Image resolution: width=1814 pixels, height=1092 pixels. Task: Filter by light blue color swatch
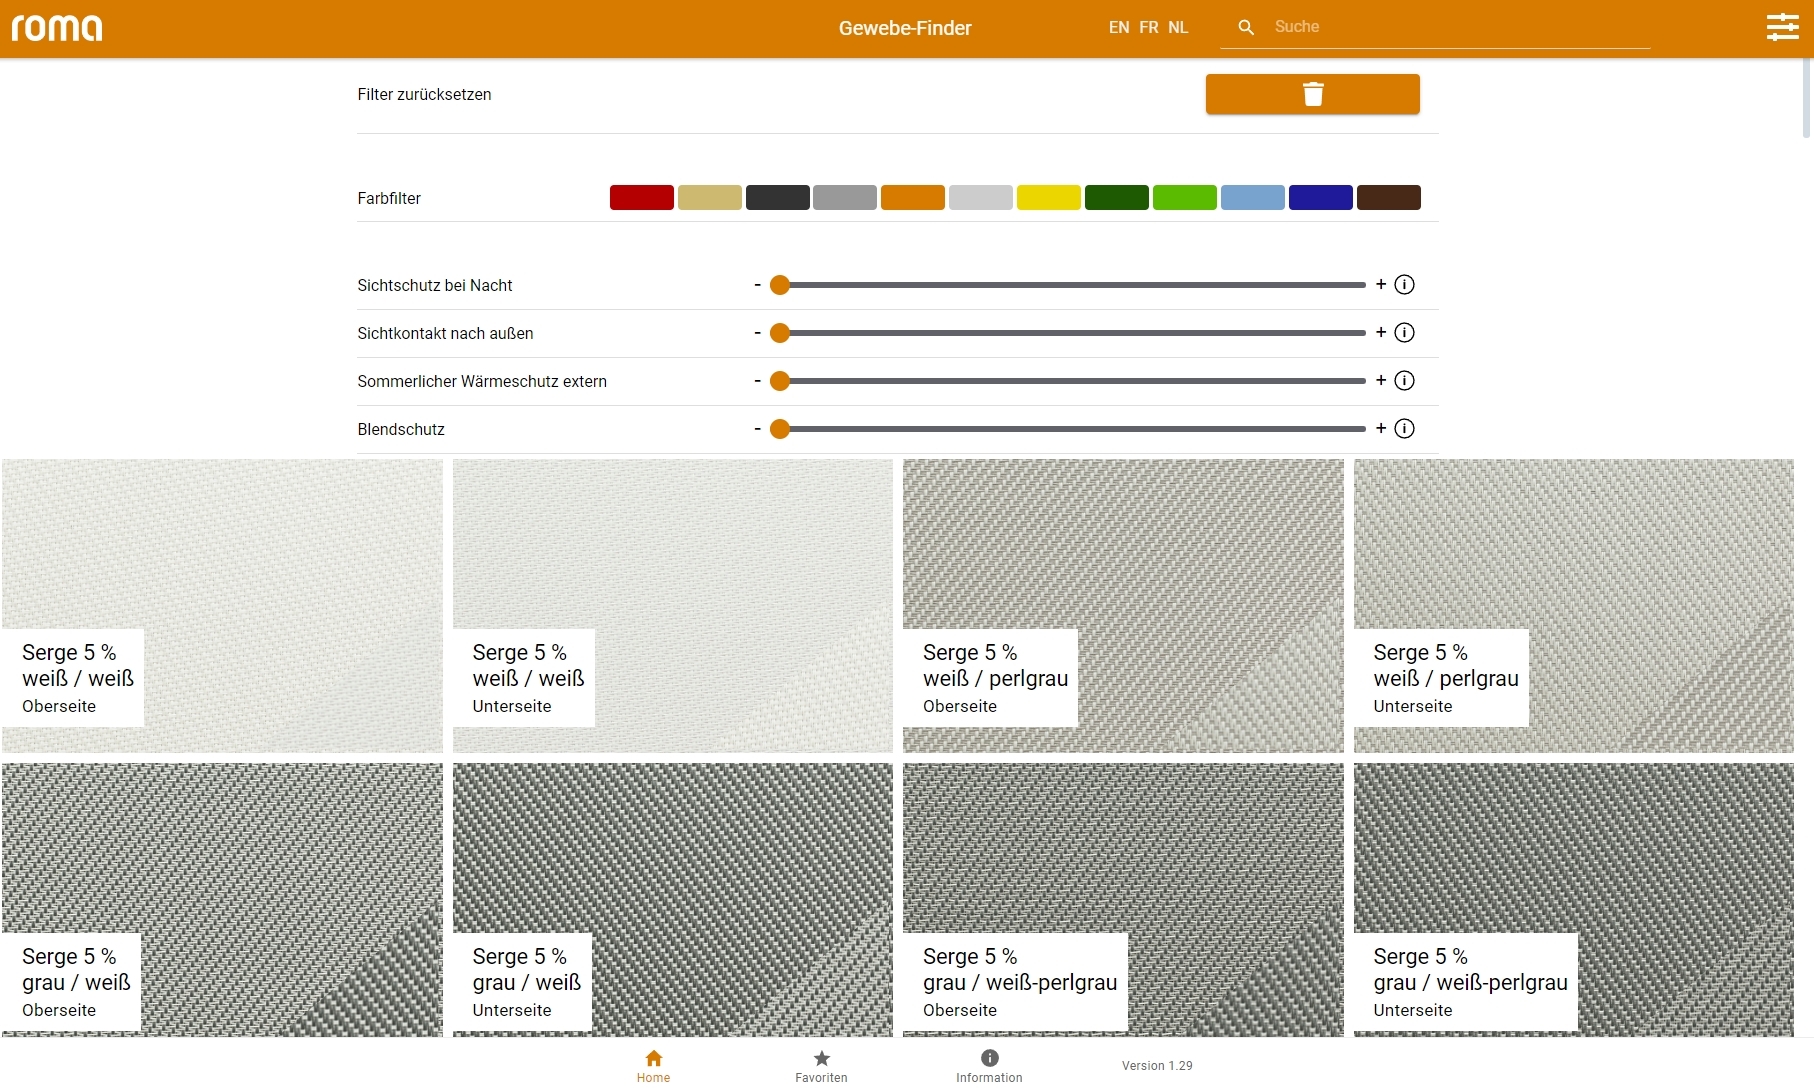(x=1253, y=197)
